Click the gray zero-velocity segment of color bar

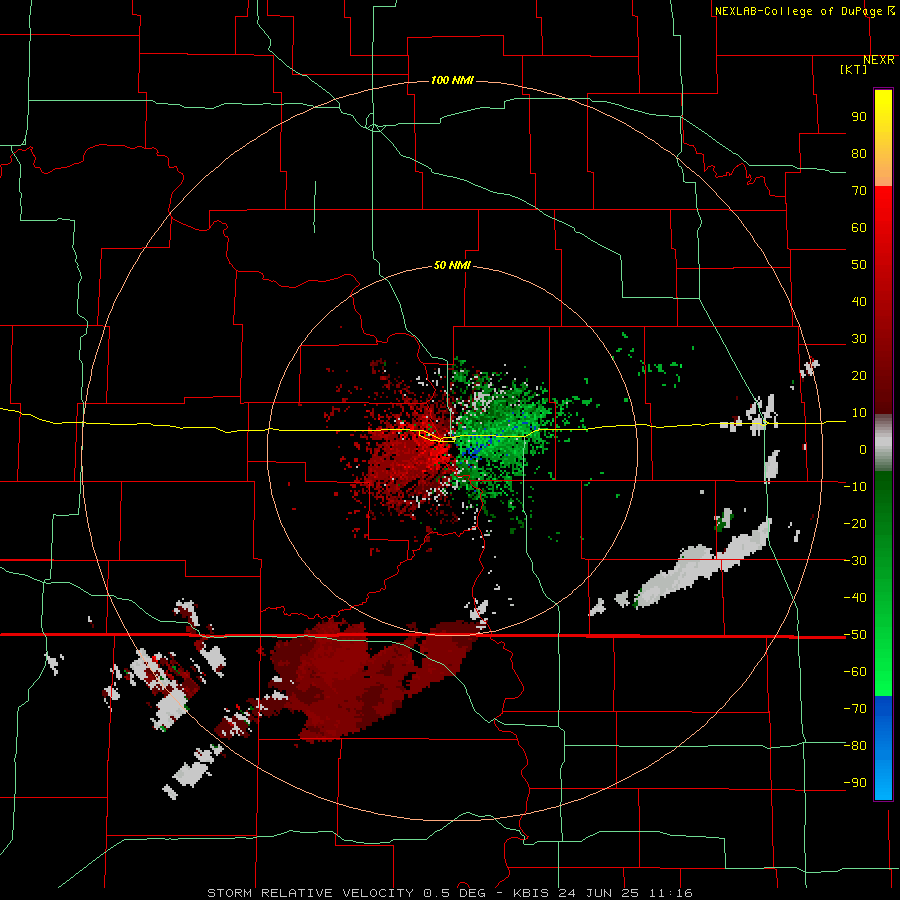(883, 443)
